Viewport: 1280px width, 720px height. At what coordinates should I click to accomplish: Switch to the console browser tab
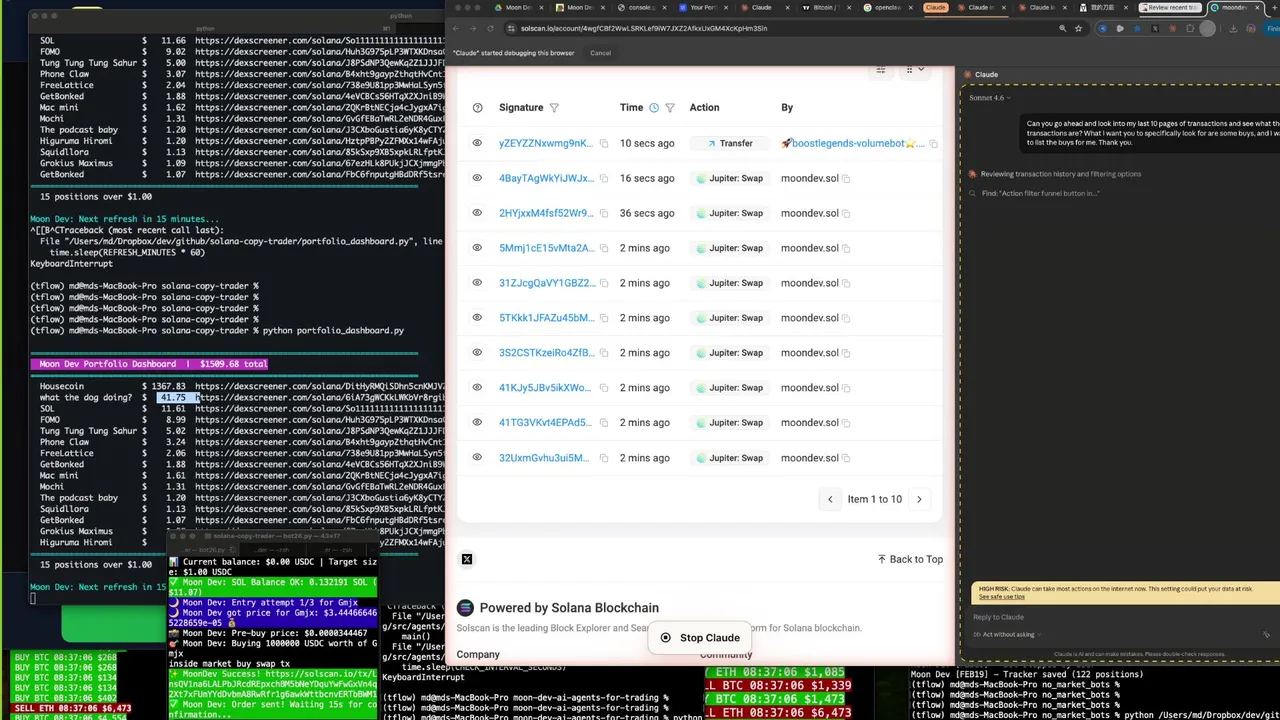(642, 7)
